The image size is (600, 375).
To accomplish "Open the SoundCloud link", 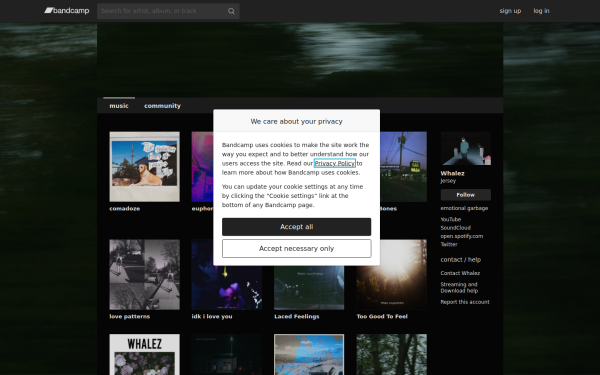I will [x=455, y=228].
